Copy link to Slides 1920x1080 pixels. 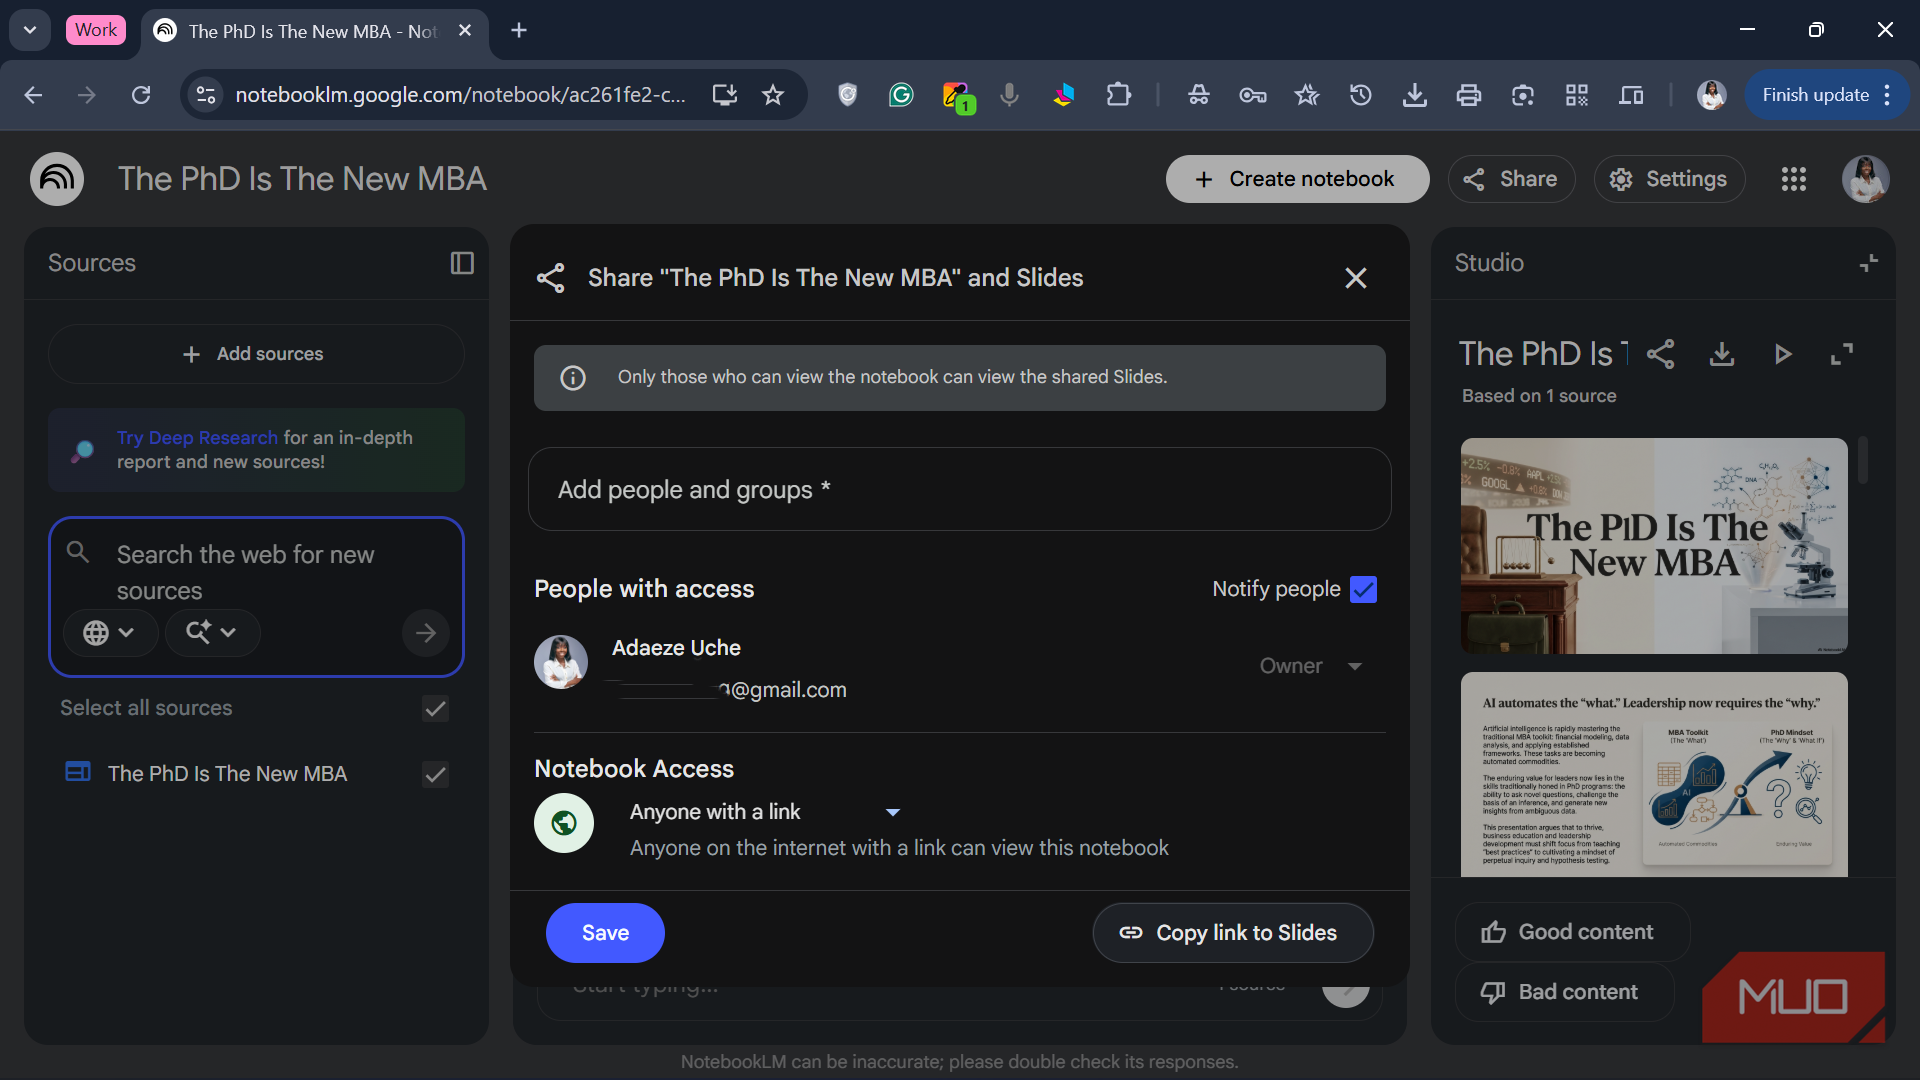[1233, 933]
